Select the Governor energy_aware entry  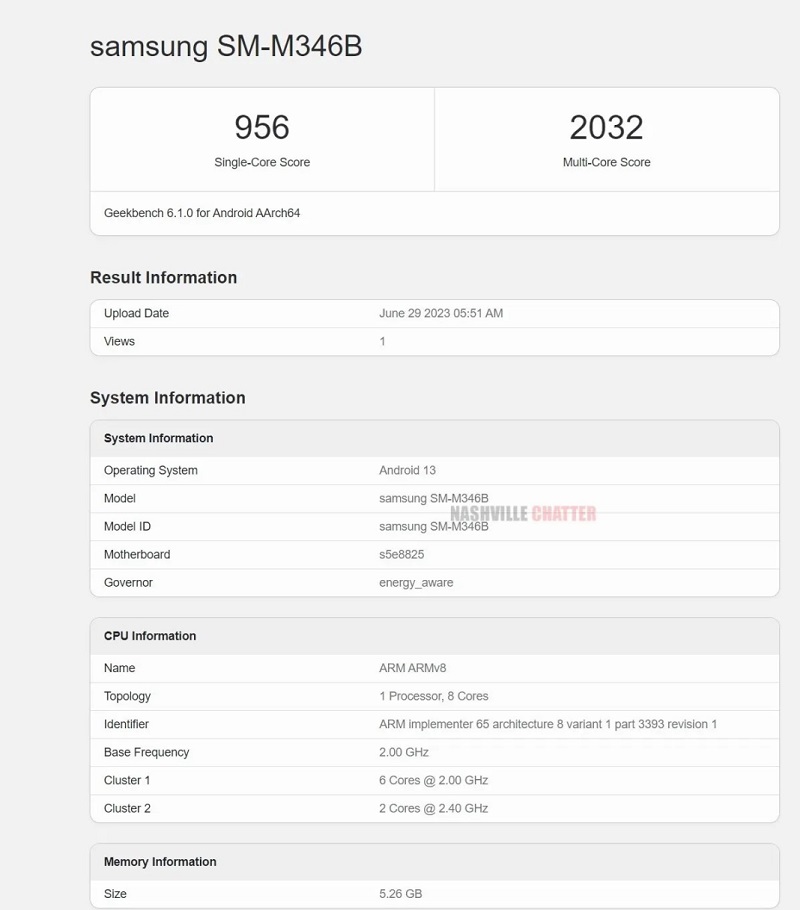point(415,582)
